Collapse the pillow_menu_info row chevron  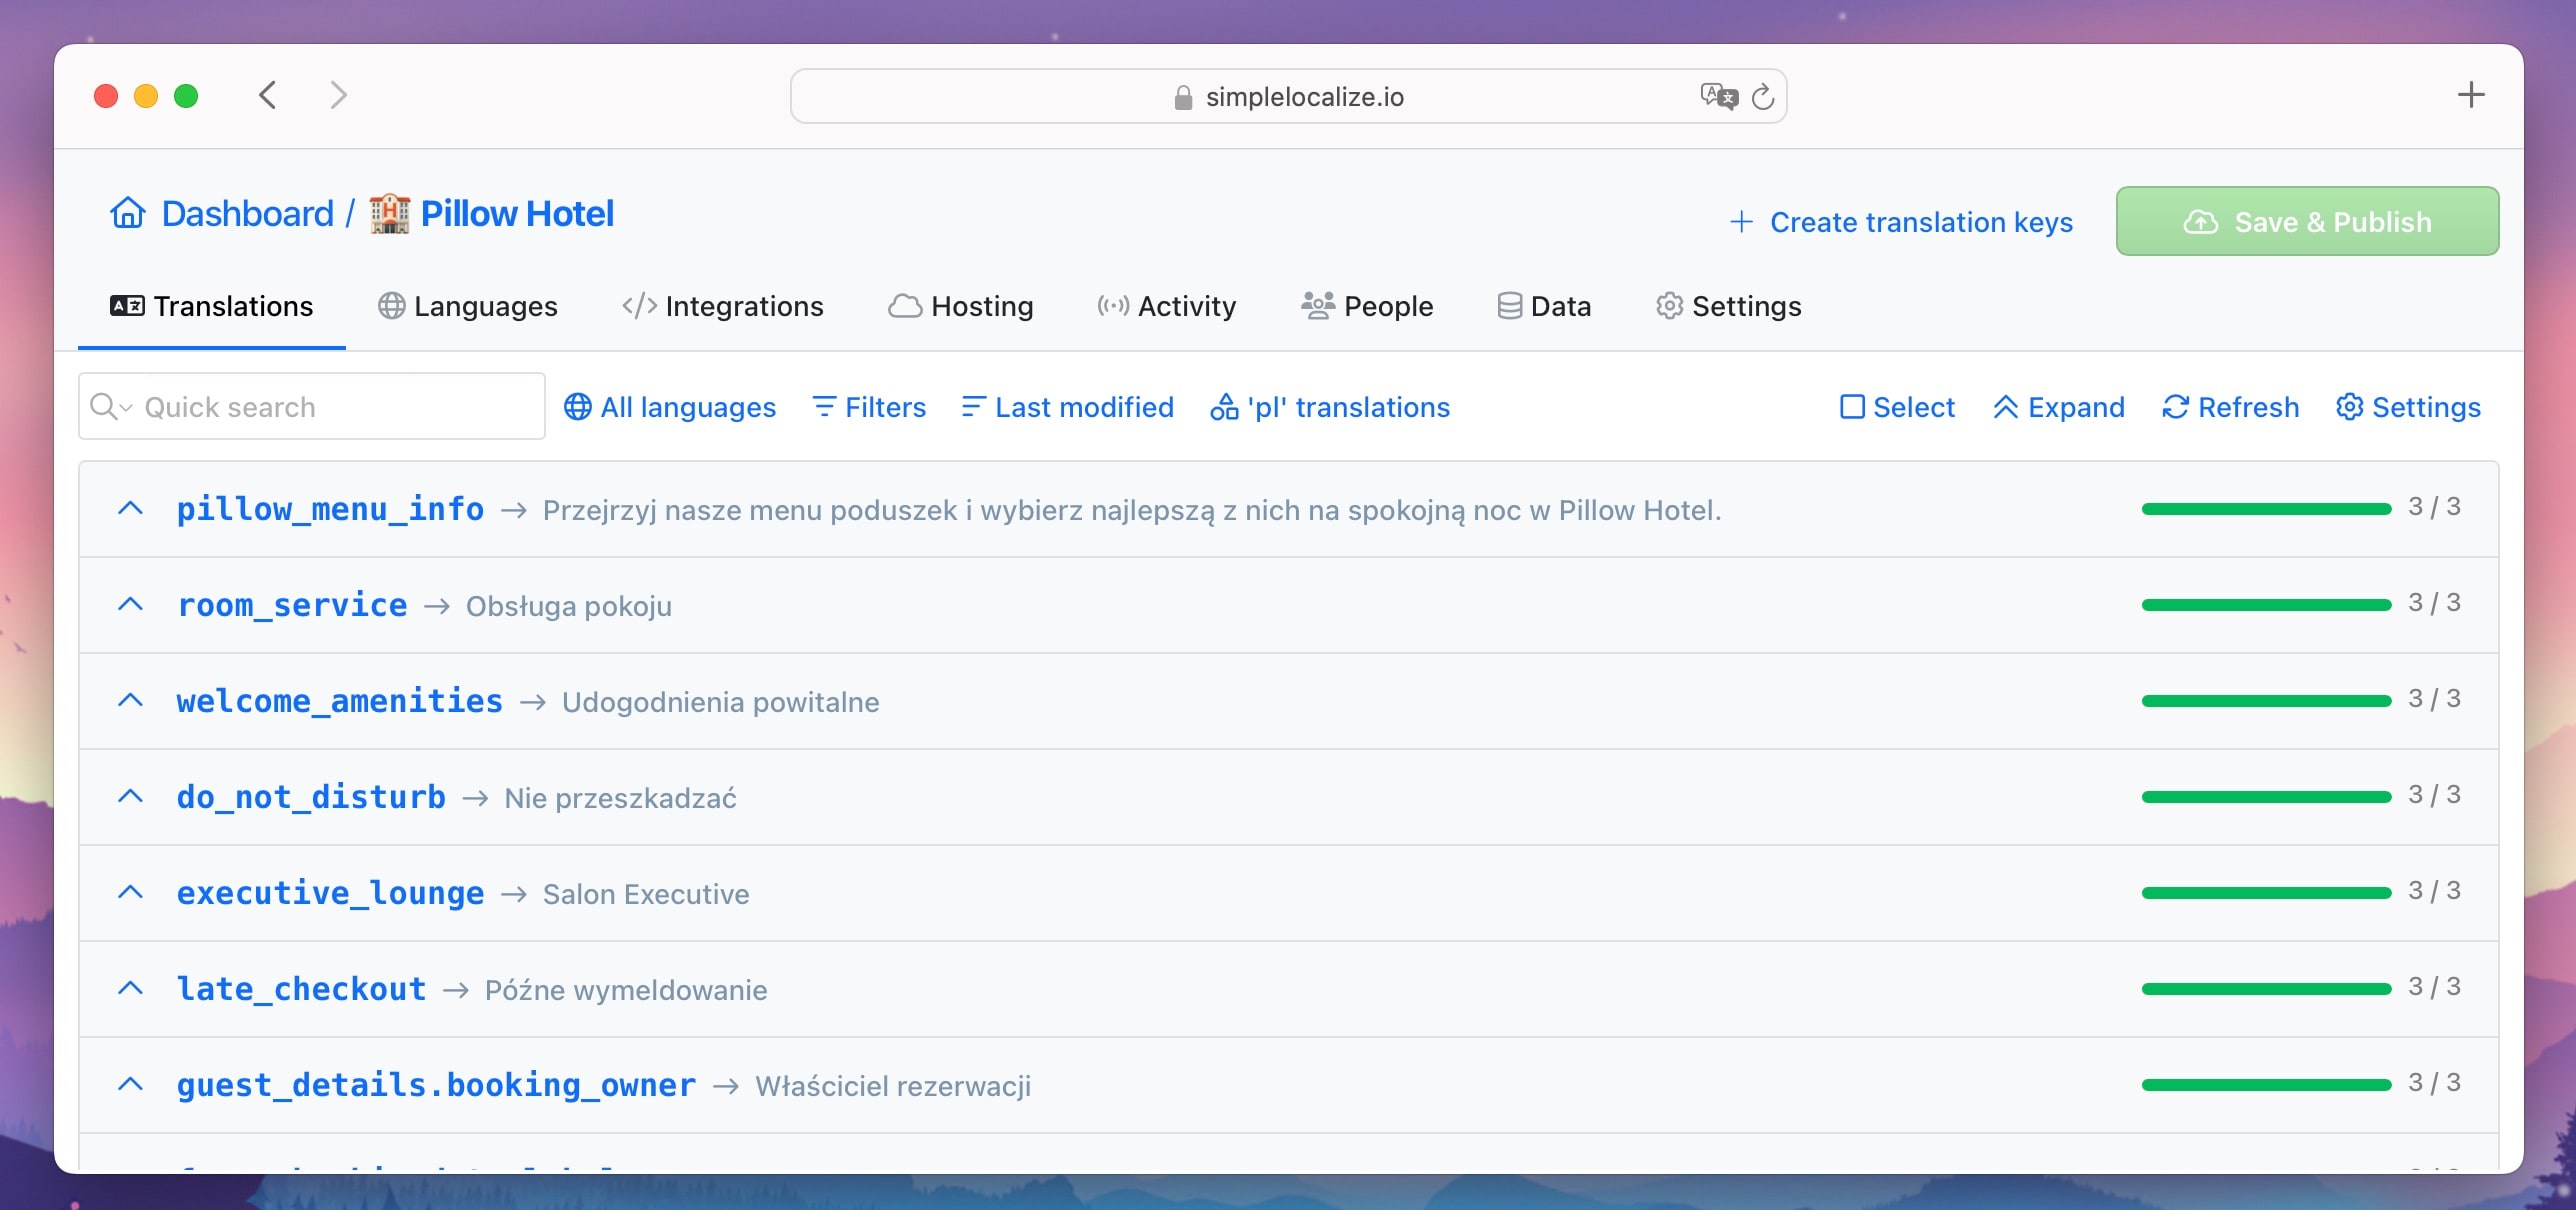(130, 508)
